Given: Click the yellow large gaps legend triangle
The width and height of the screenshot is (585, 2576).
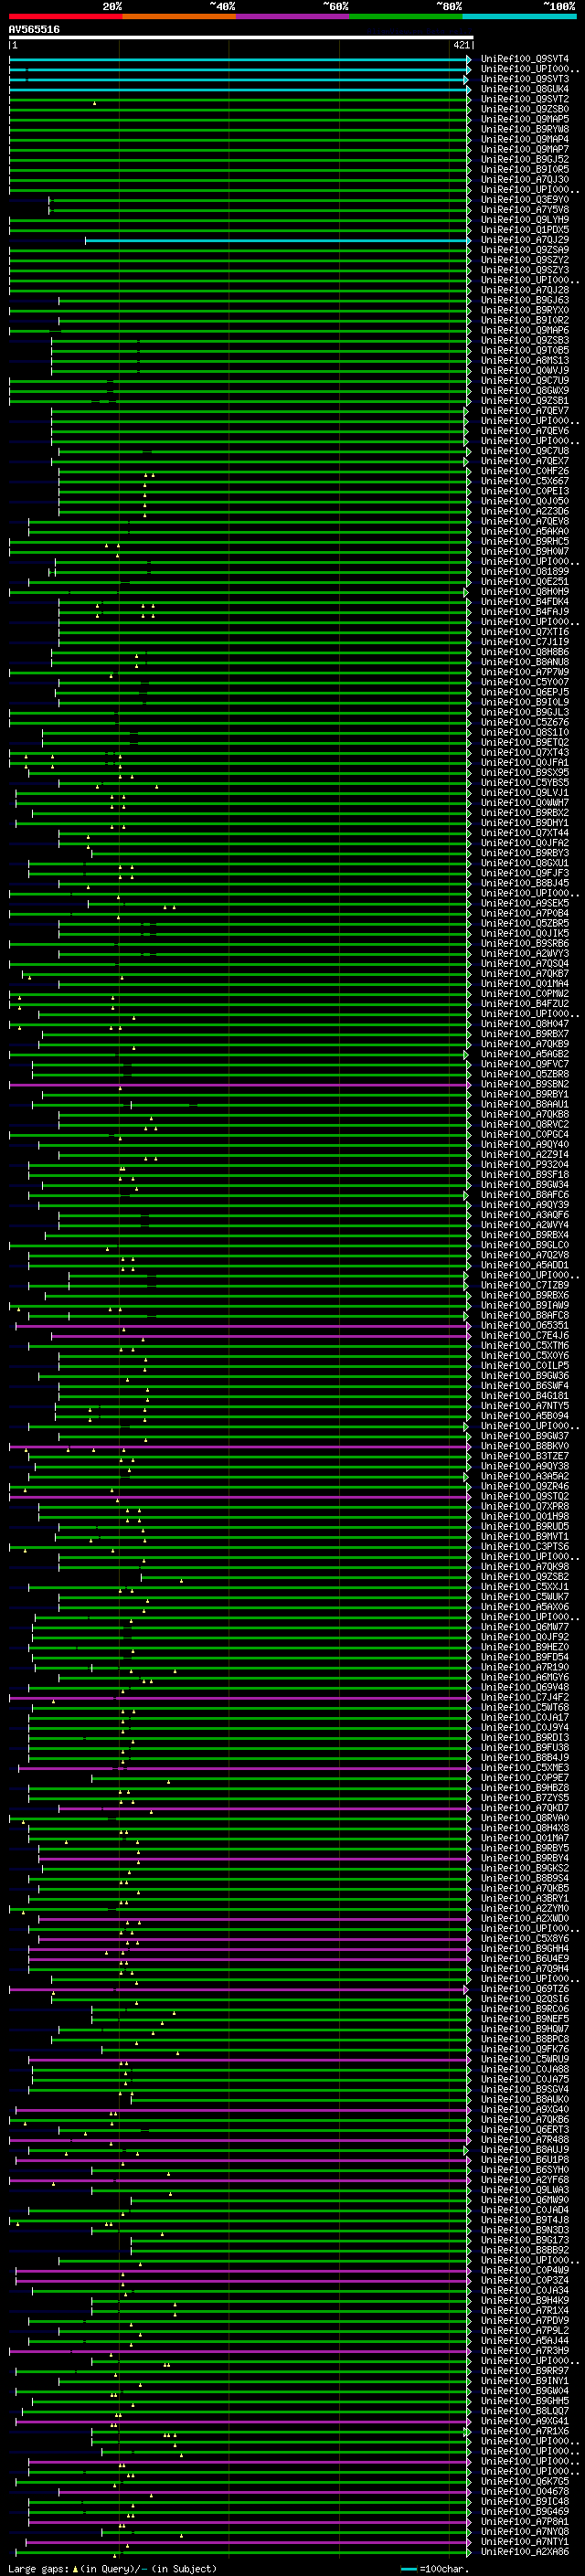Looking at the screenshot, I should click(x=75, y=2569).
